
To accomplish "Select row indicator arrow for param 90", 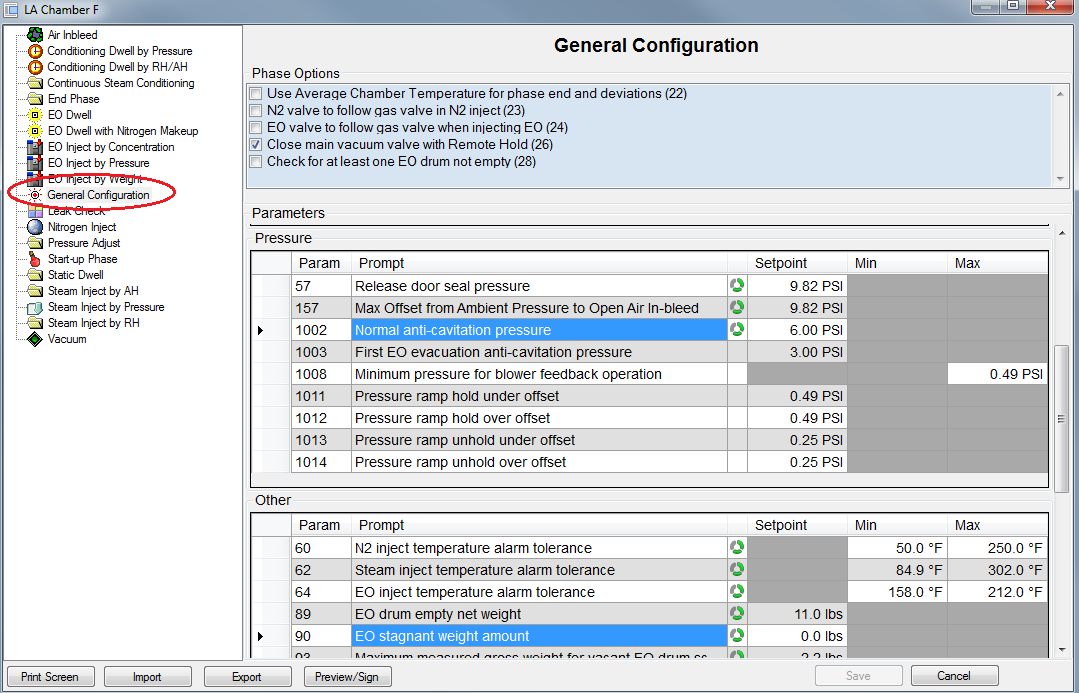I will pyautogui.click(x=261, y=636).
